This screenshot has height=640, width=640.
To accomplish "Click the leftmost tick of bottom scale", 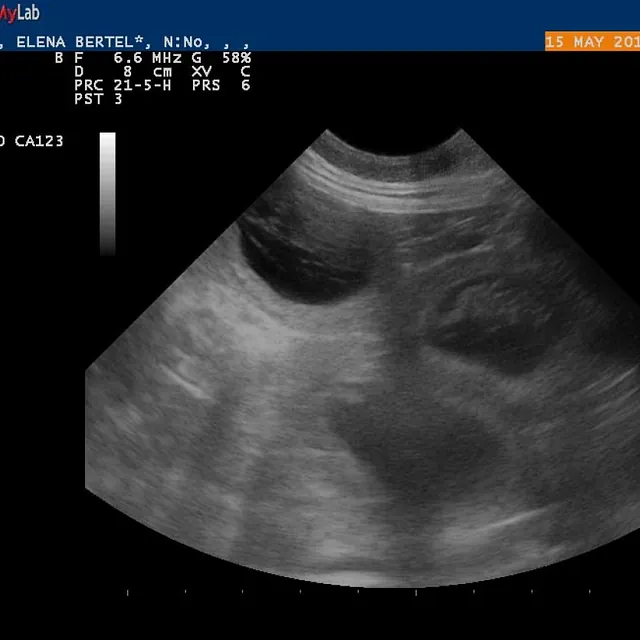I will (127, 592).
